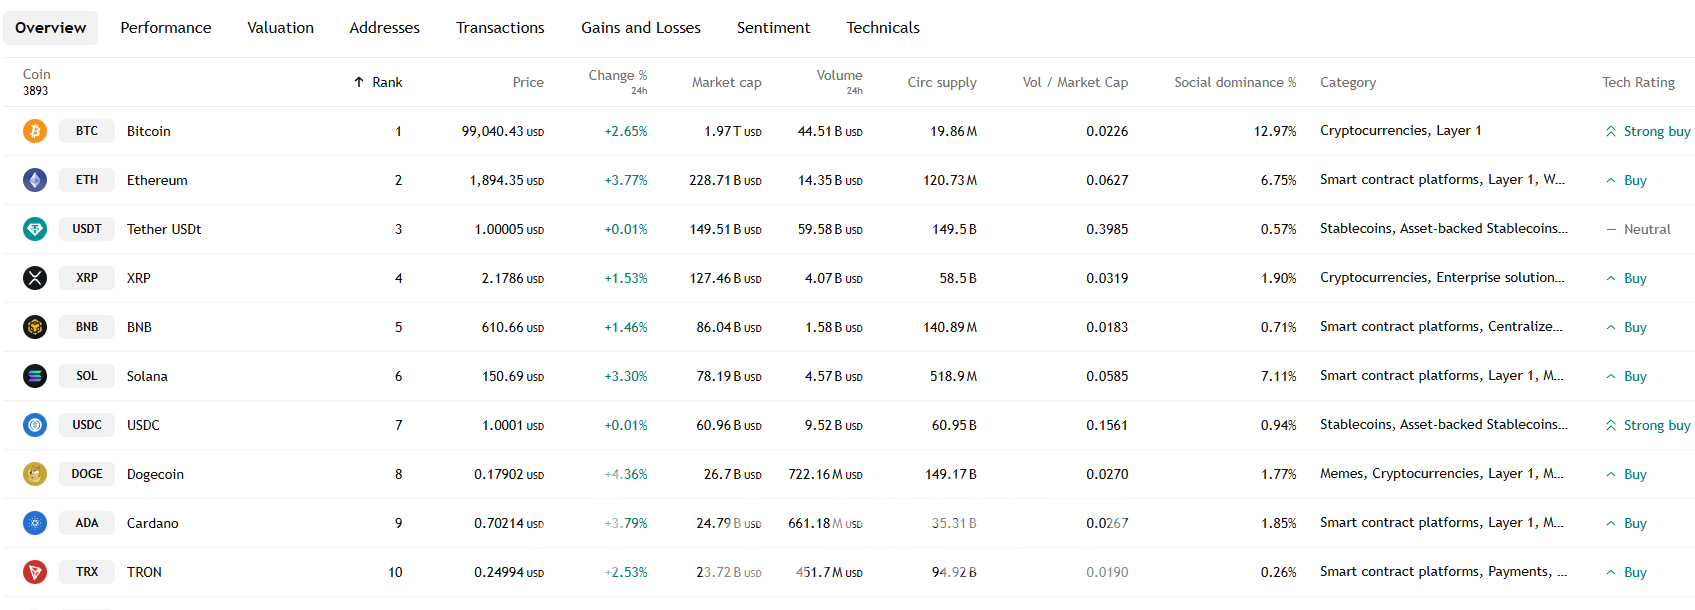Open the Gains and Losses tab

tap(641, 28)
